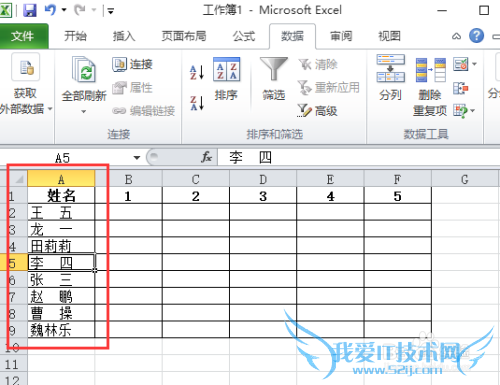Click the 删除重复项 icon

[x=430, y=87]
